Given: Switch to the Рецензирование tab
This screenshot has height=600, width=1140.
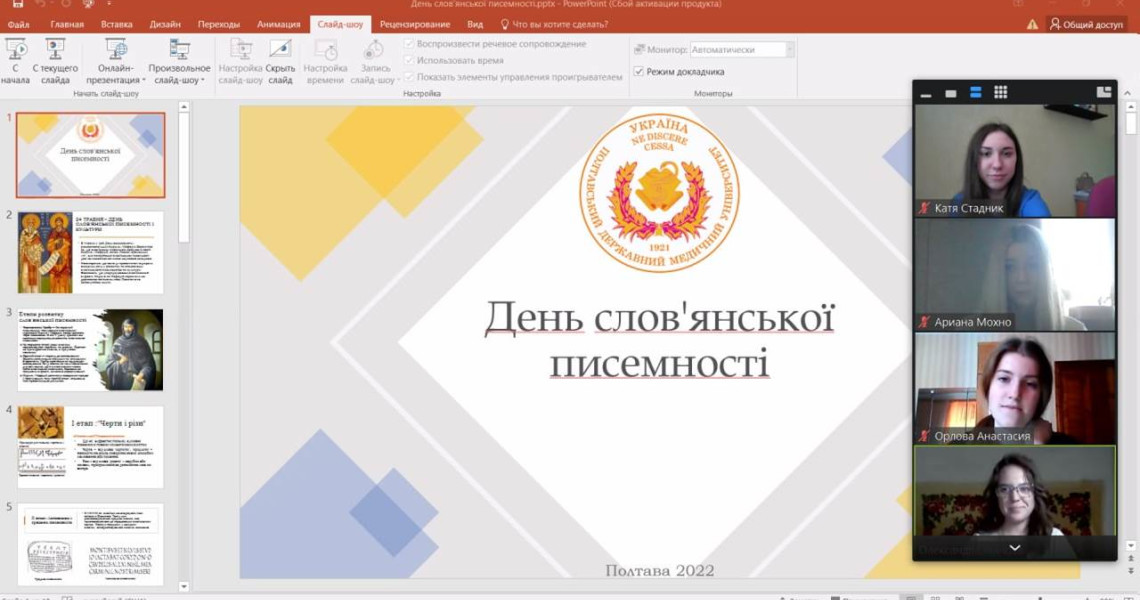Looking at the screenshot, I should coord(414,24).
